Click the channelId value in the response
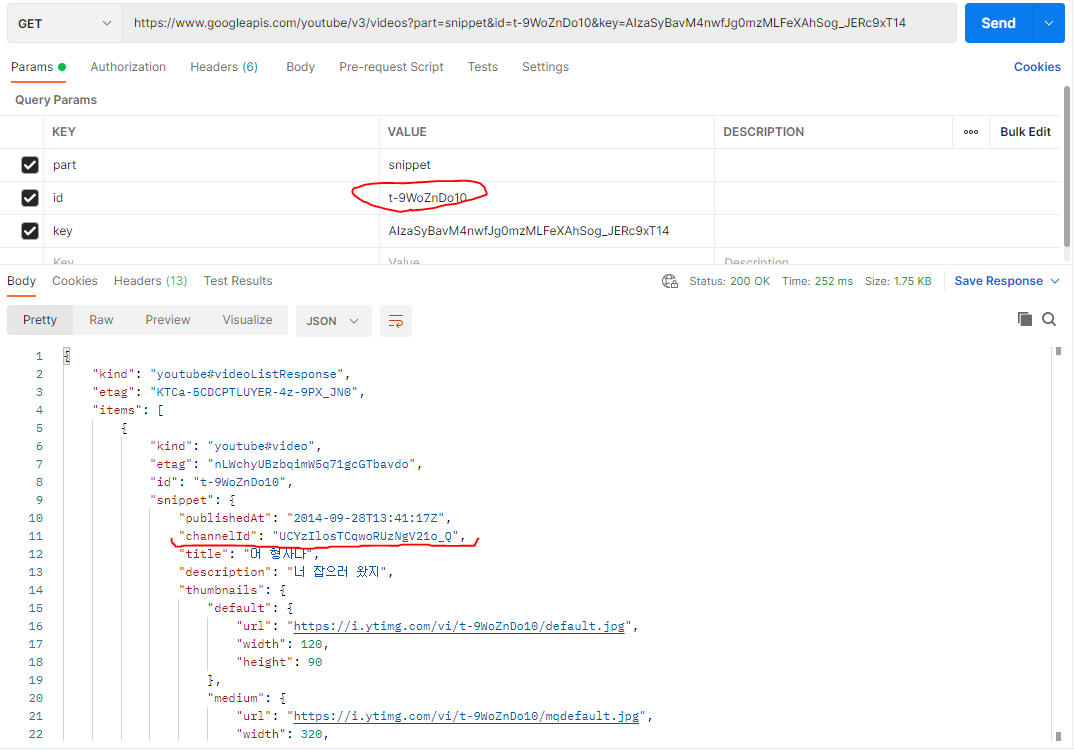Viewport: 1074px width, 751px height. coord(365,536)
